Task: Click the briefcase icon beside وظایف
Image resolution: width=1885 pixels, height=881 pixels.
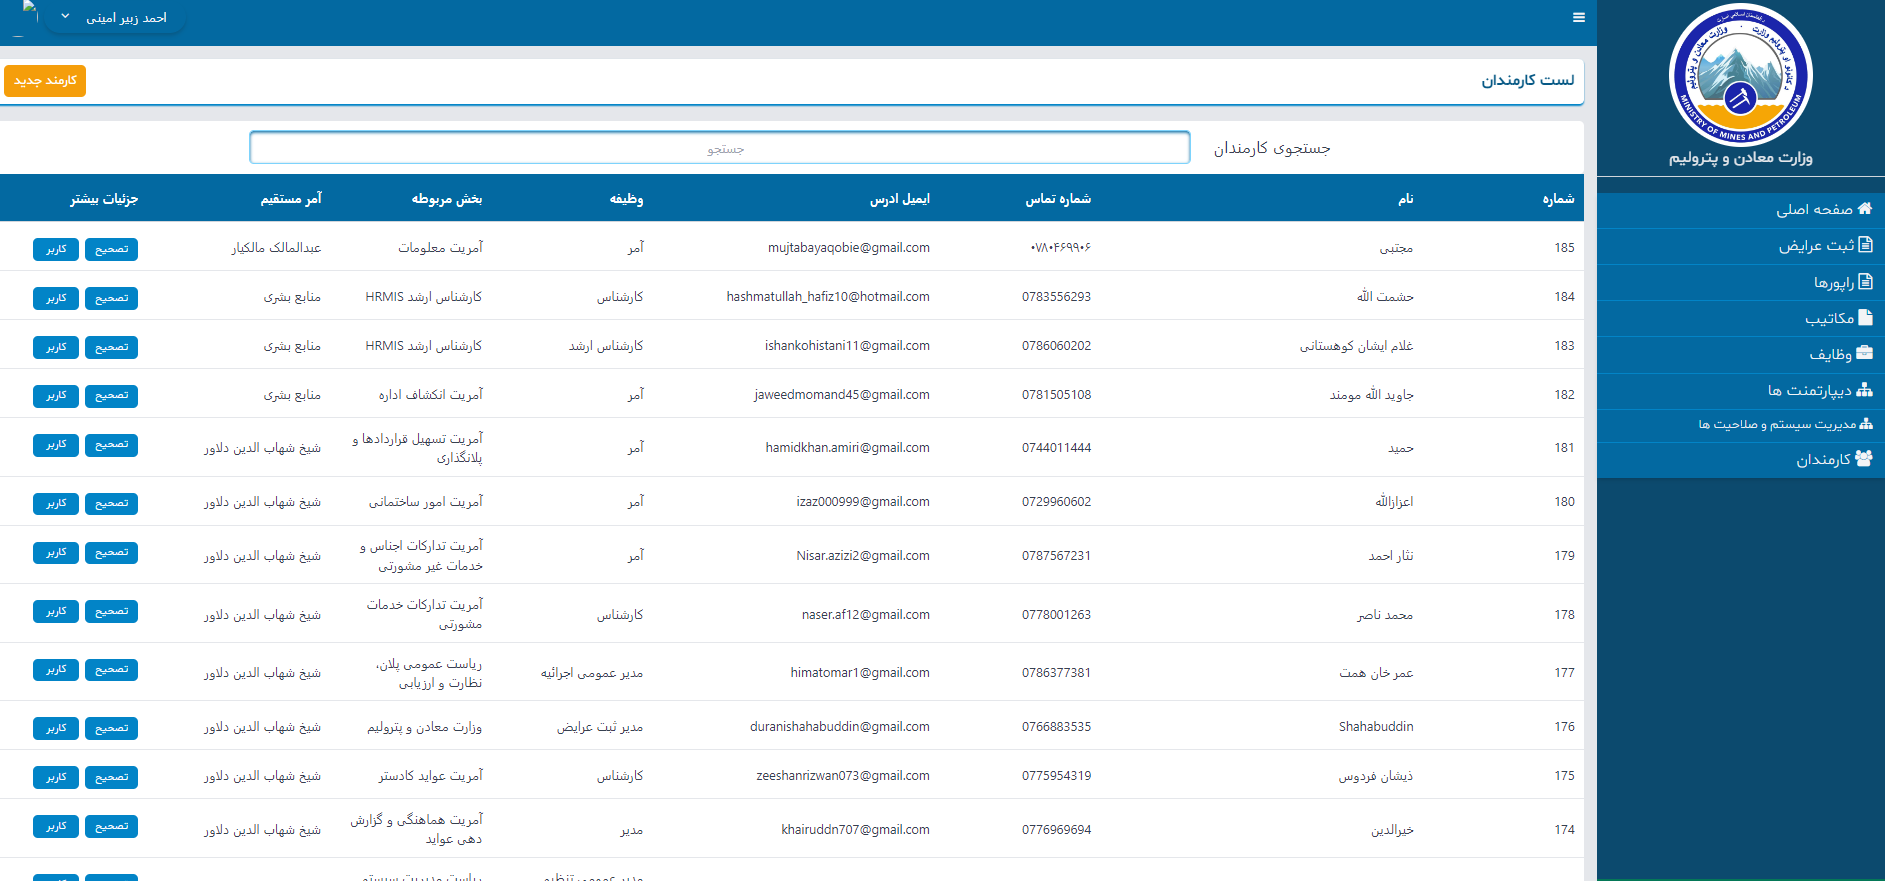Action: [x=1864, y=353]
